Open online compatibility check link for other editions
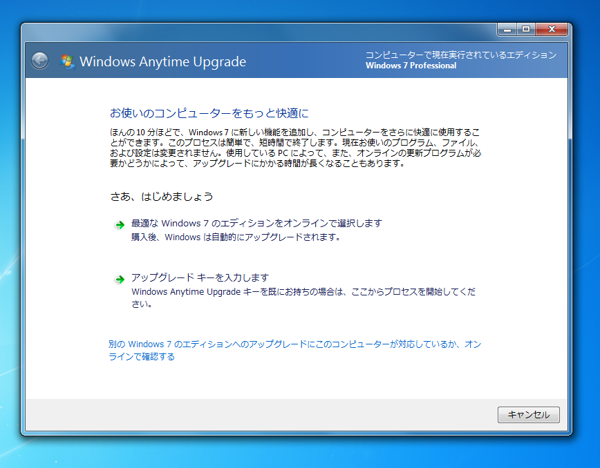The image size is (600, 468). tap(295, 350)
